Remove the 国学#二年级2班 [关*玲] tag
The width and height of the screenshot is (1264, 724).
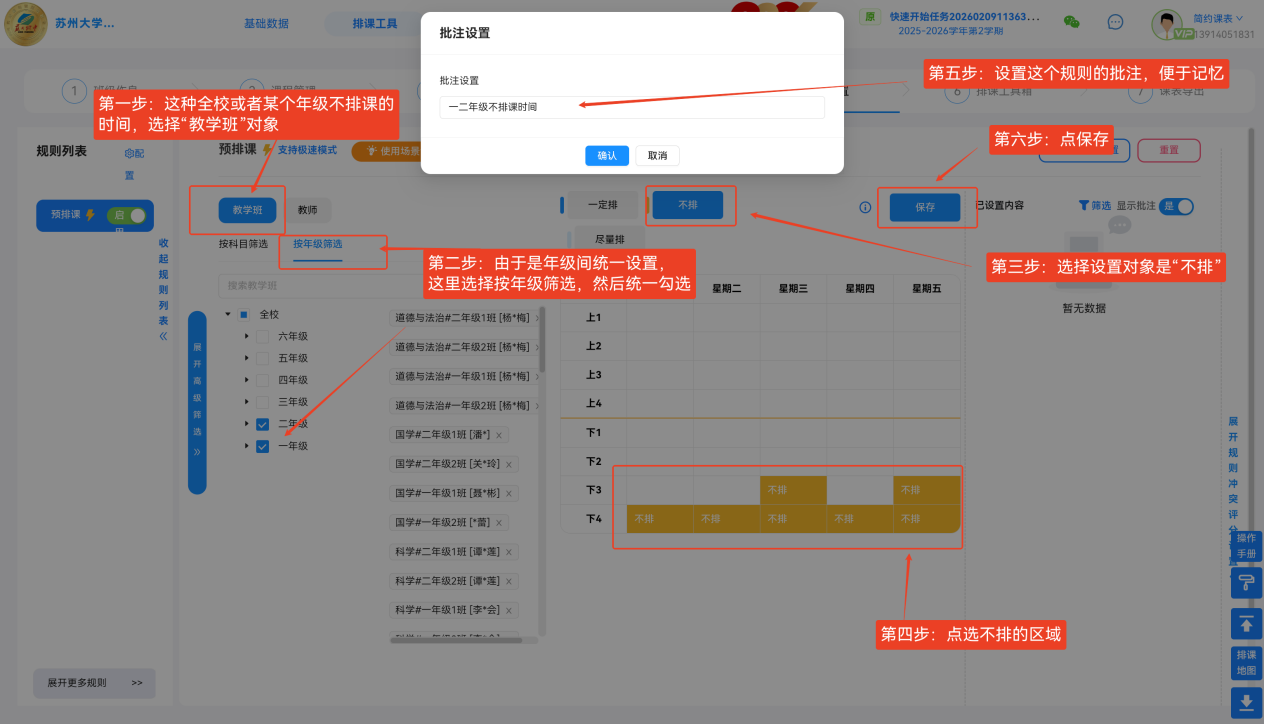(508, 464)
